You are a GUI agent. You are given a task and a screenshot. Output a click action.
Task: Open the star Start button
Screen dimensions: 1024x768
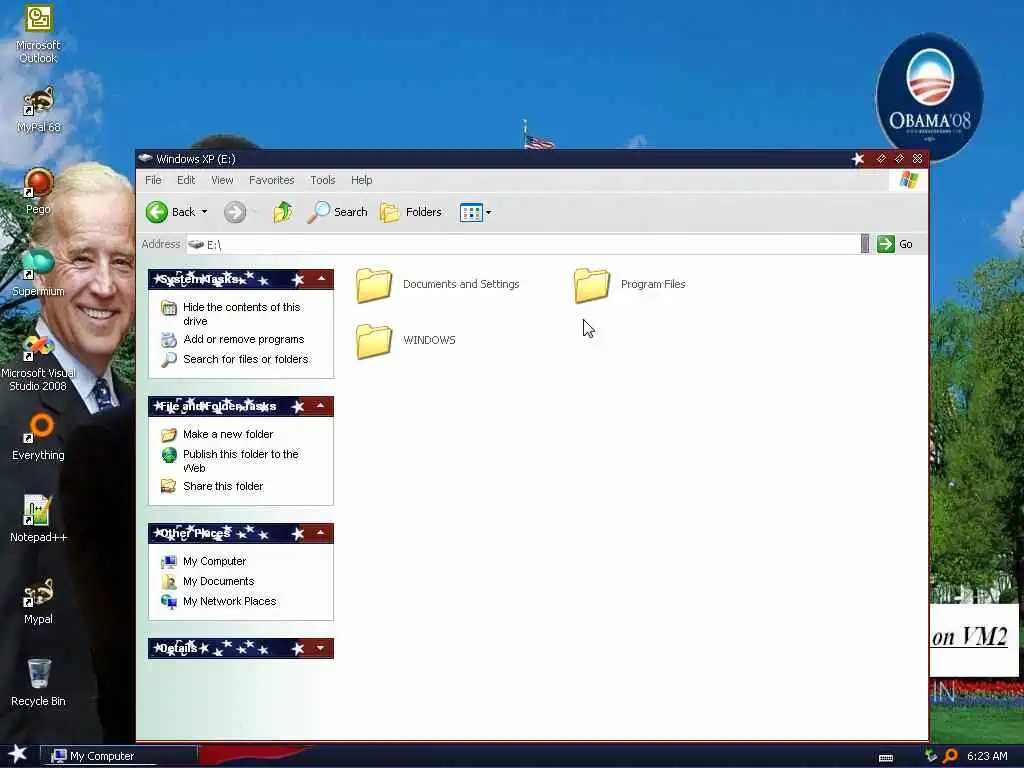click(18, 754)
